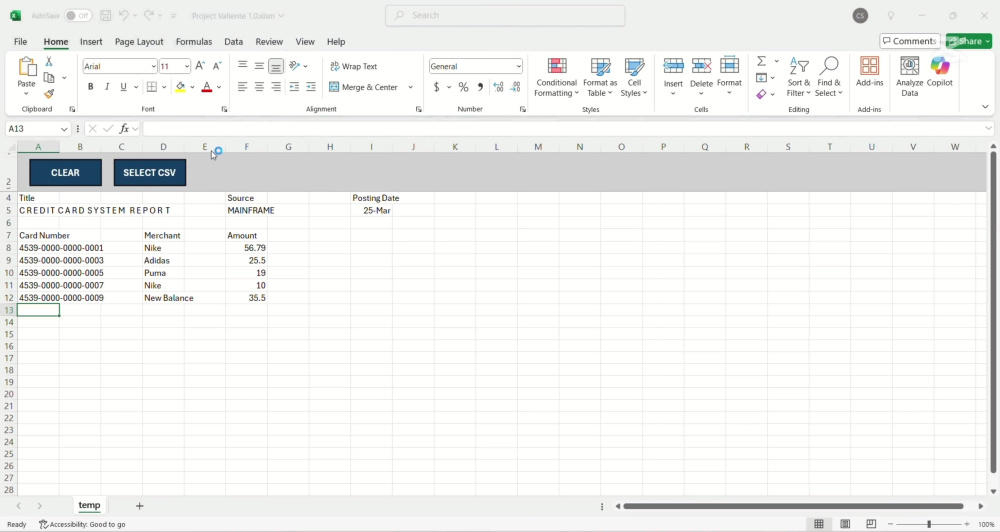This screenshot has width=1000, height=532.
Task: Select the temp sheet tab
Action: [x=89, y=505]
